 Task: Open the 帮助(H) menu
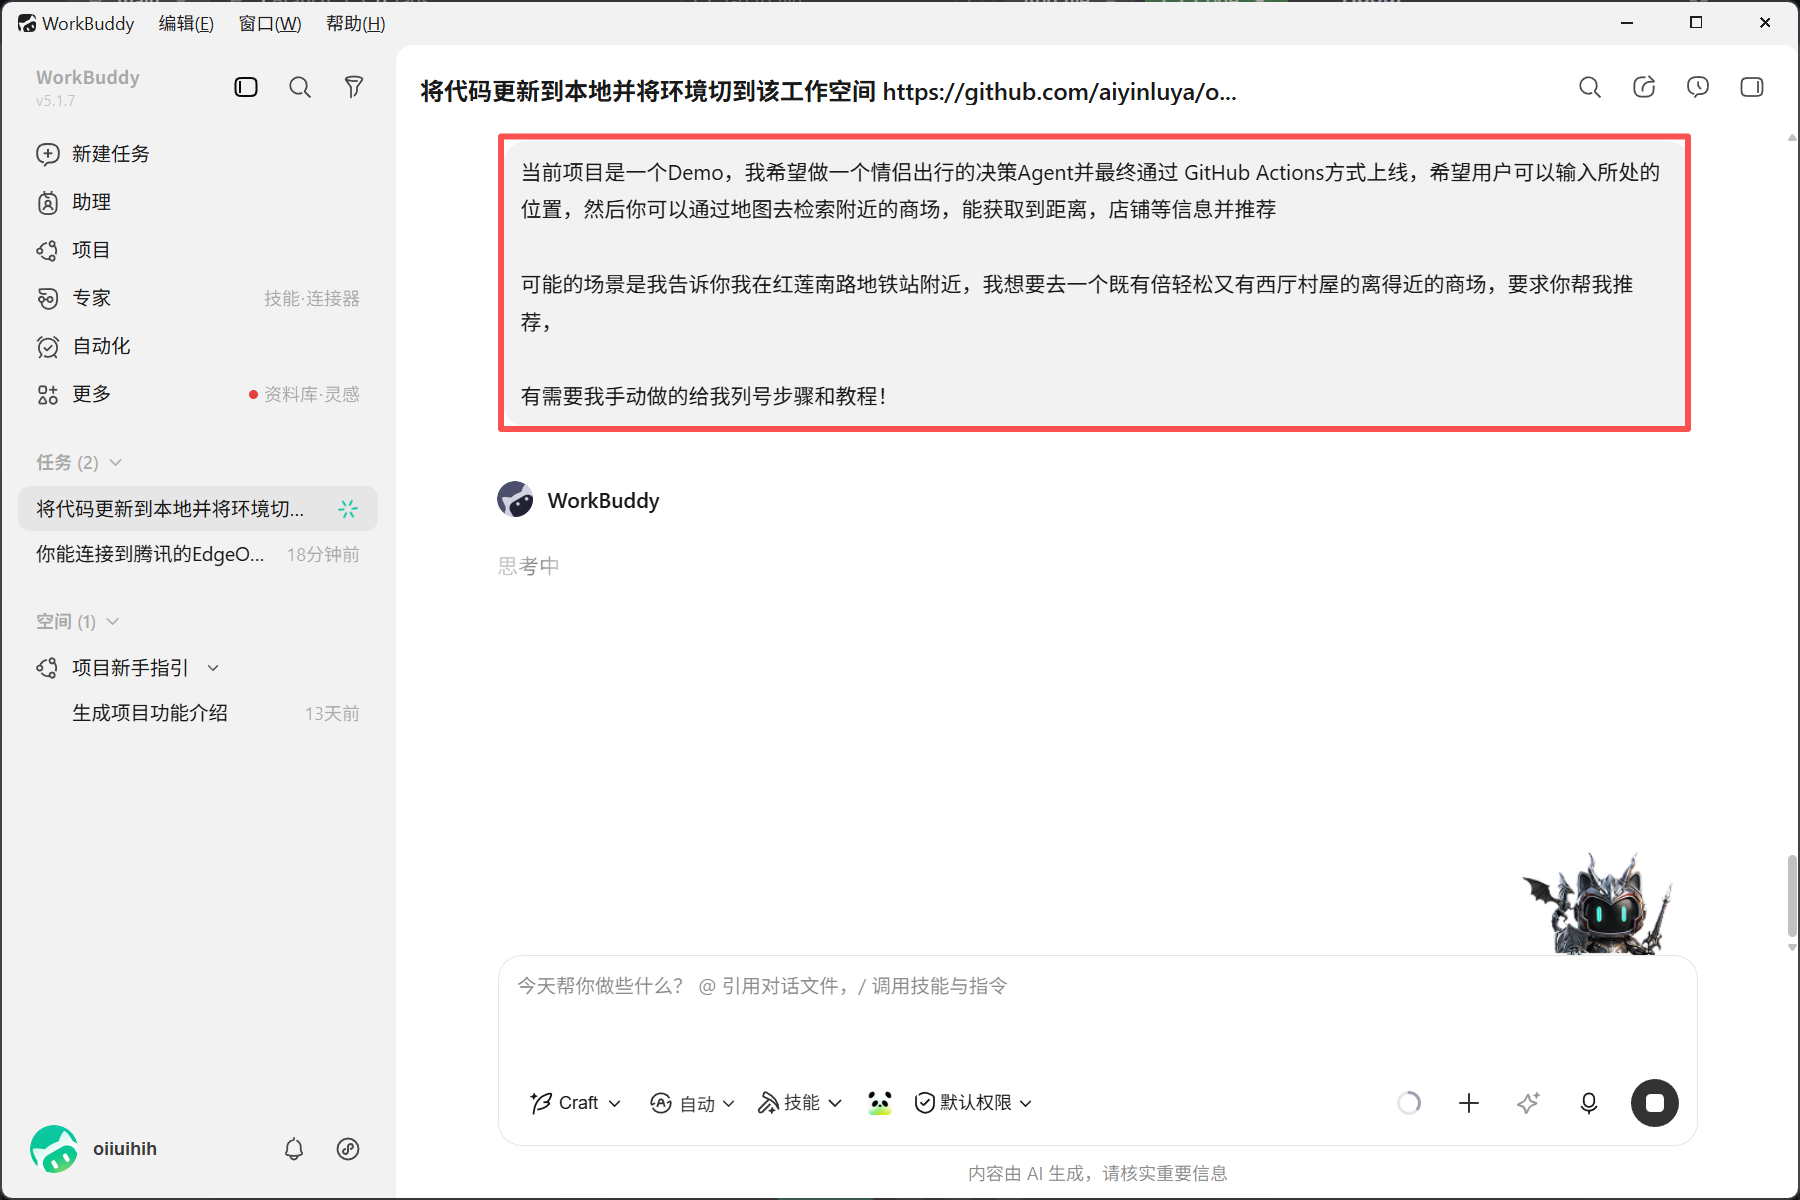pyautogui.click(x=356, y=23)
